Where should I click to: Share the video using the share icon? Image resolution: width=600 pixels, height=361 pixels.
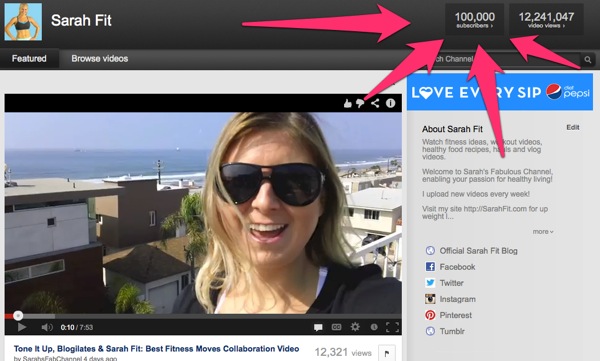(375, 103)
